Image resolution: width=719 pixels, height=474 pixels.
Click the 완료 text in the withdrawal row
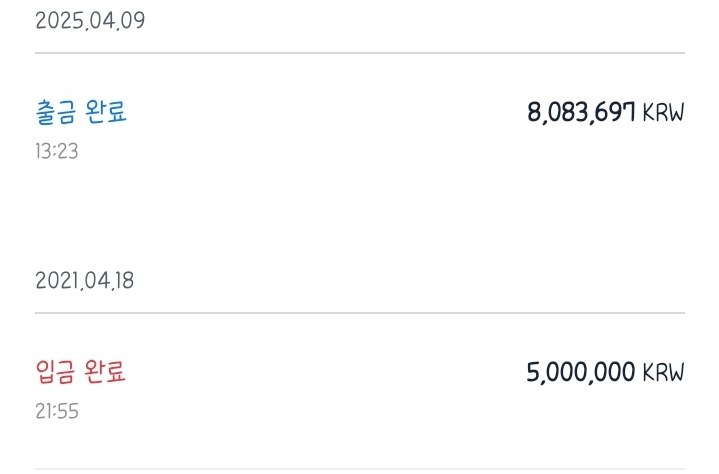tap(105, 113)
